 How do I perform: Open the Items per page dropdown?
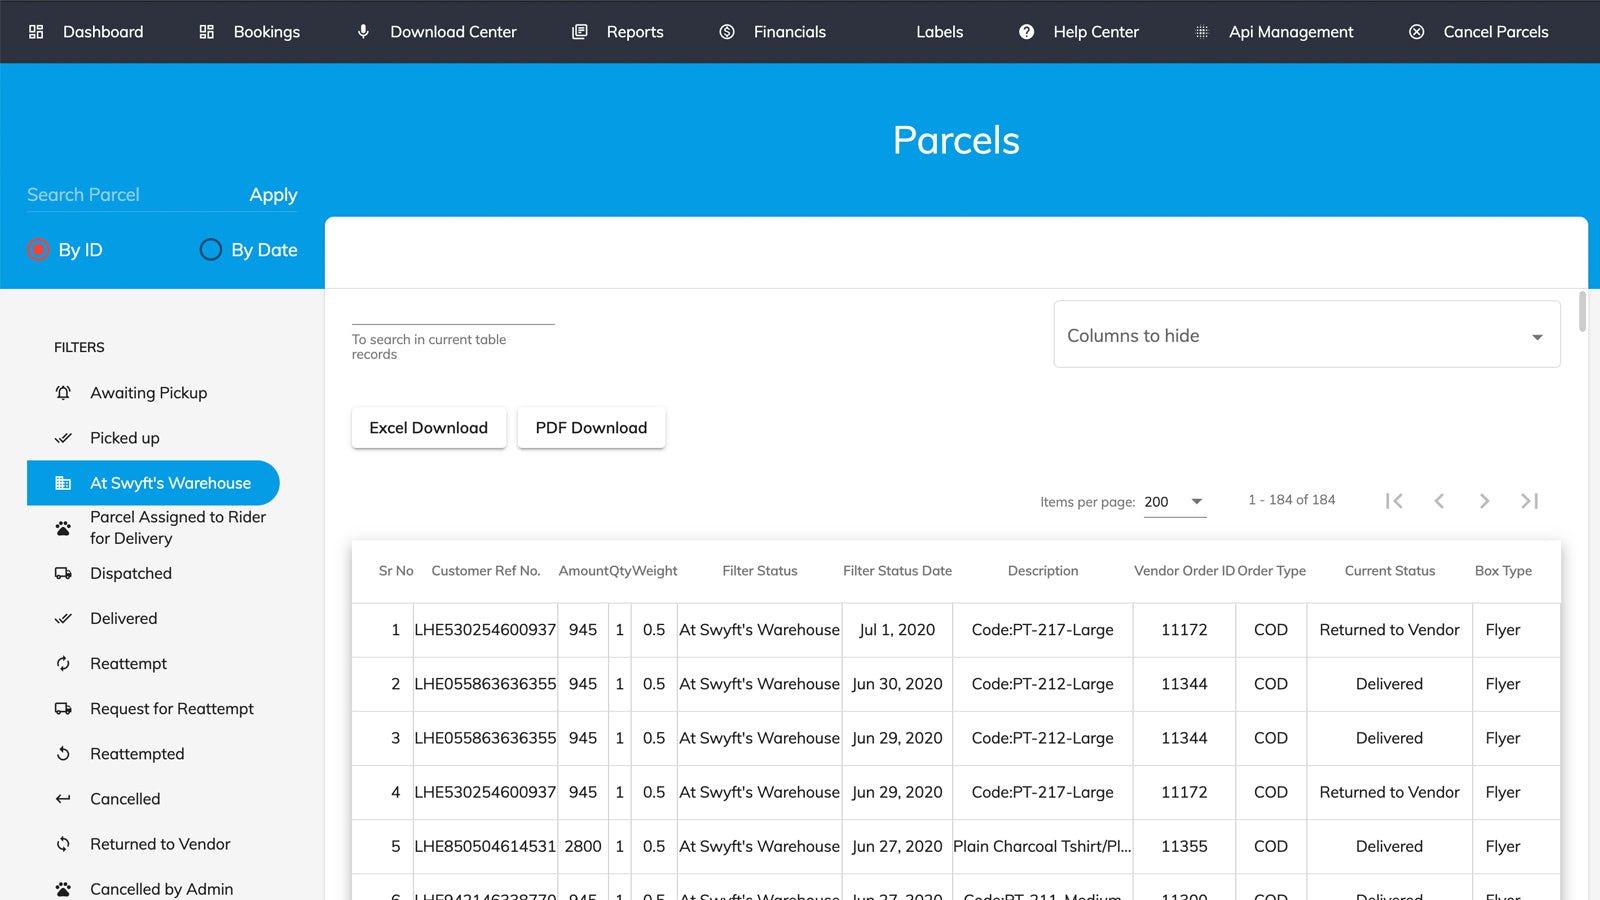coord(1174,502)
